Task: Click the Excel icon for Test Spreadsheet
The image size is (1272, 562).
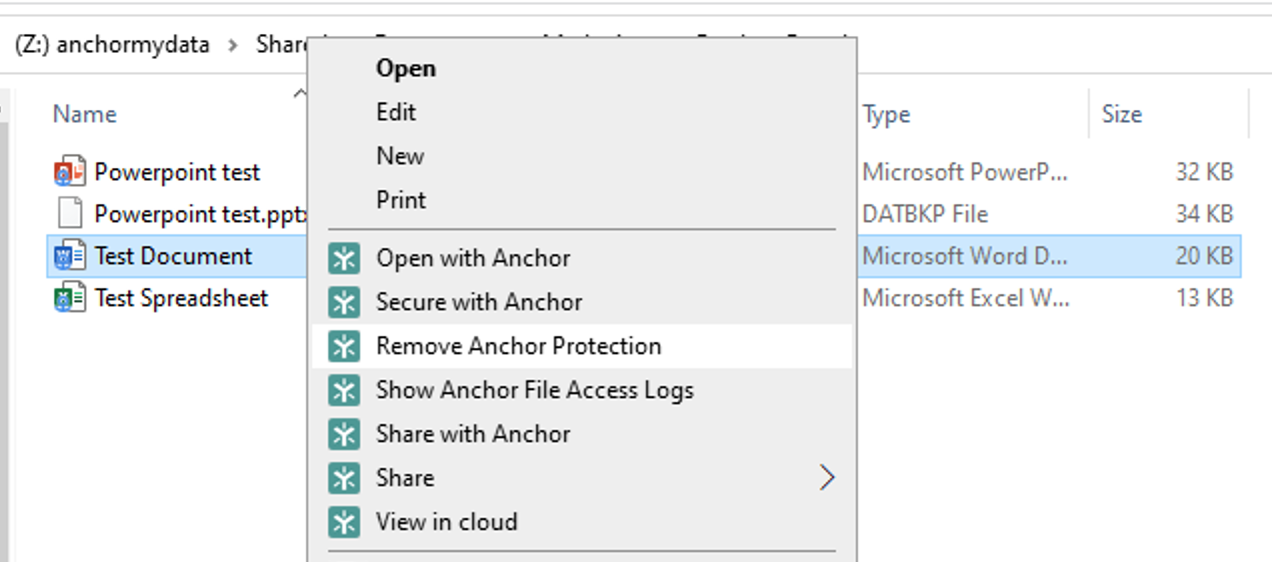Action: pyautogui.click(x=69, y=298)
